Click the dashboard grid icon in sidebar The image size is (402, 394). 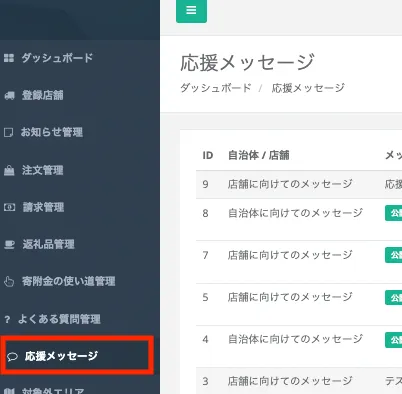[x=9, y=58]
